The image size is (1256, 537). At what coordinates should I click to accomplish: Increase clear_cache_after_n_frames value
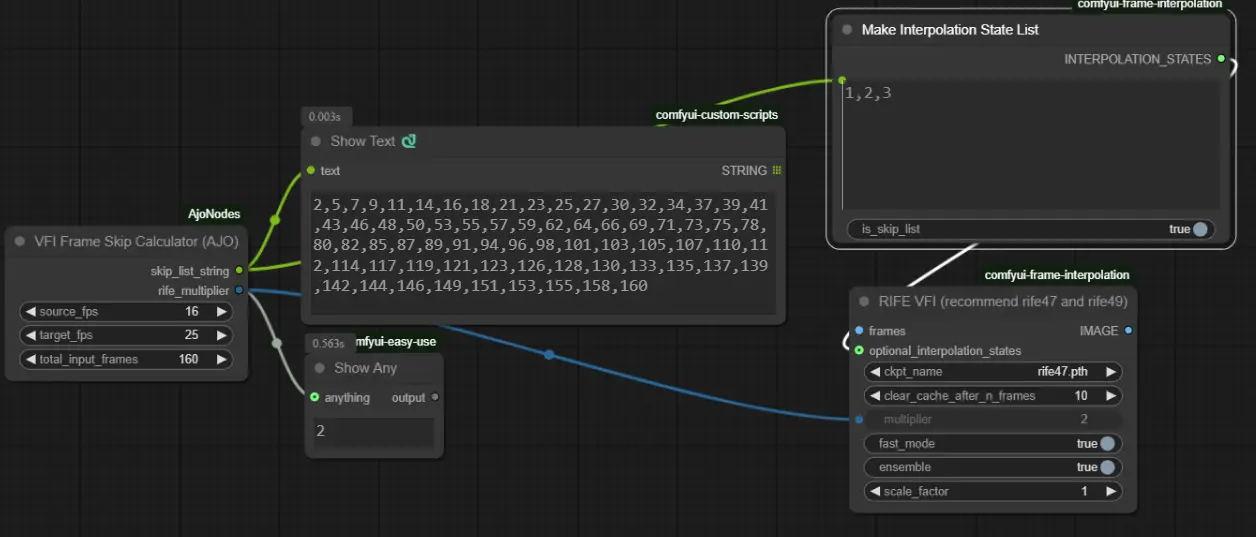[1110, 396]
